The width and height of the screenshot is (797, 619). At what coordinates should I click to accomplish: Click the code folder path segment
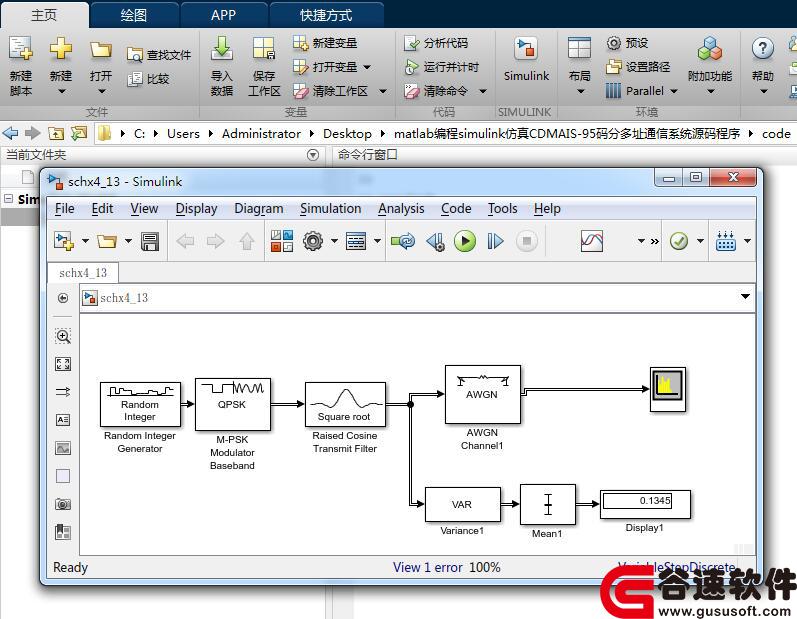click(776, 134)
